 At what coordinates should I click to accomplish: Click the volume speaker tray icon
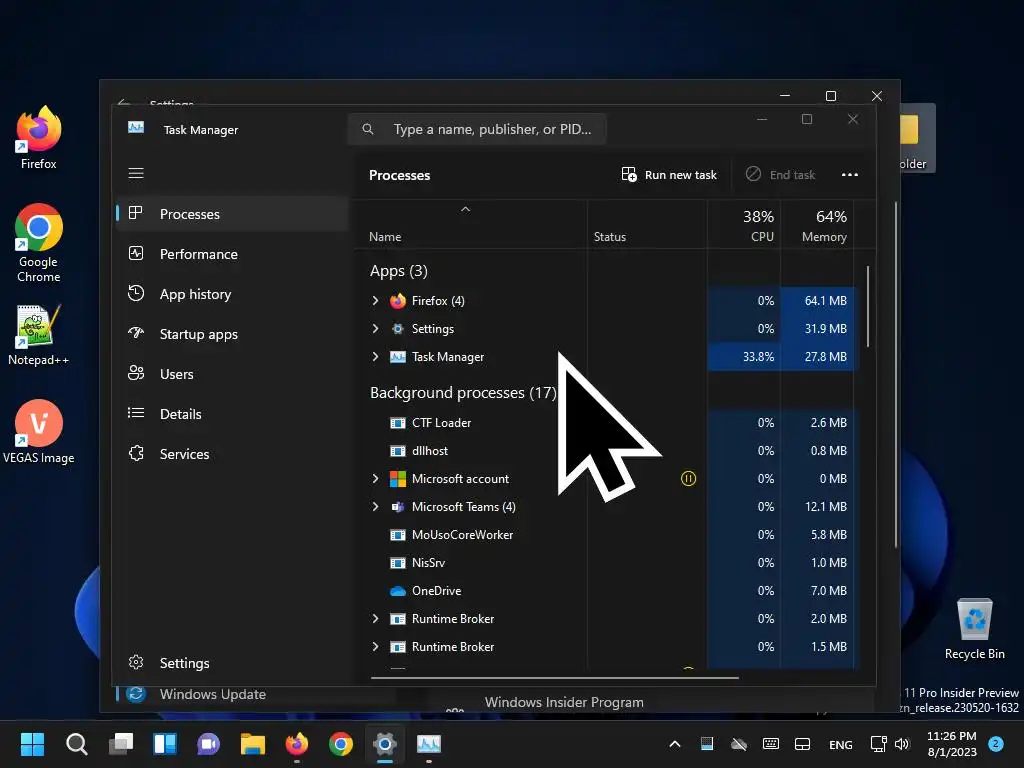coord(902,744)
